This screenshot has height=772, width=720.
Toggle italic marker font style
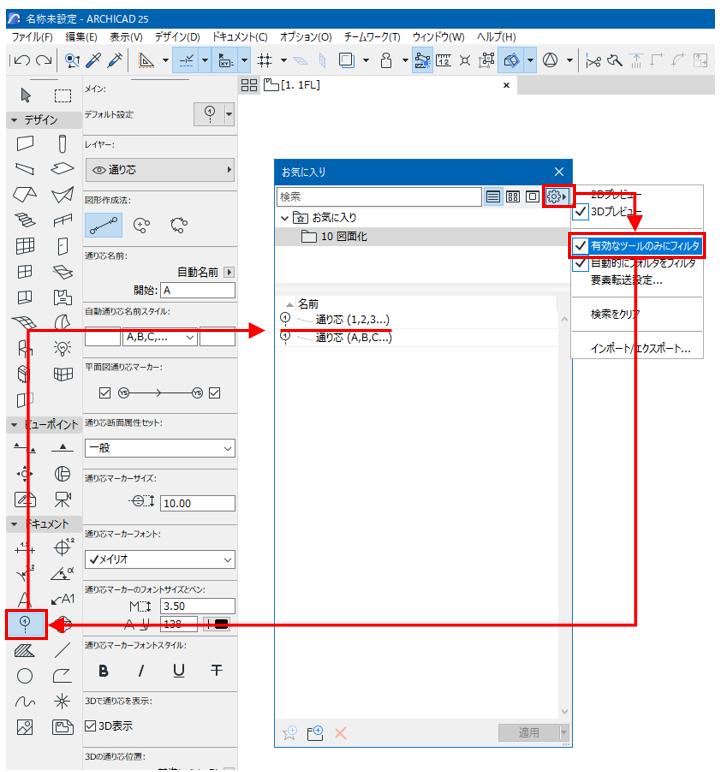point(141,671)
